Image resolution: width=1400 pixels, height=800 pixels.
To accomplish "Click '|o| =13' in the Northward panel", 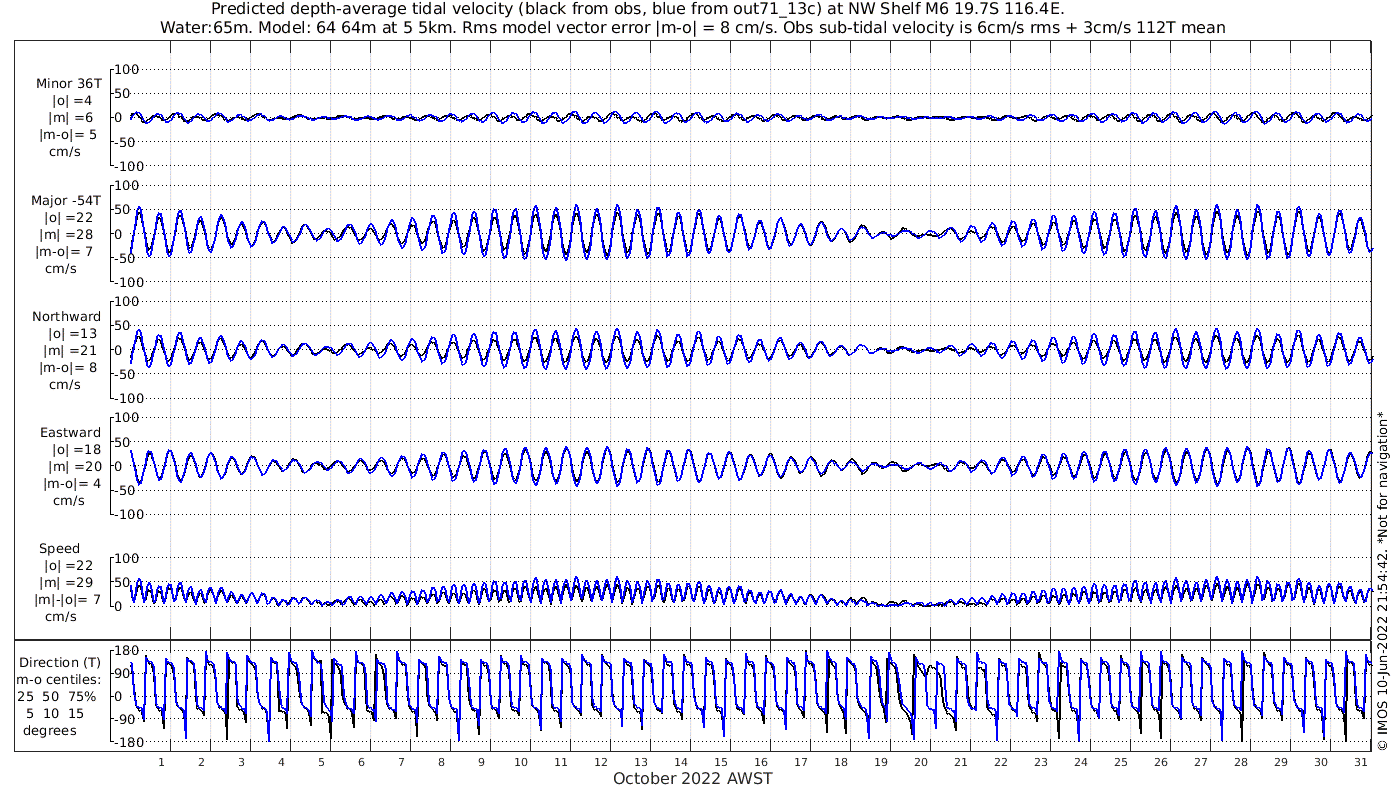I will click(x=72, y=334).
